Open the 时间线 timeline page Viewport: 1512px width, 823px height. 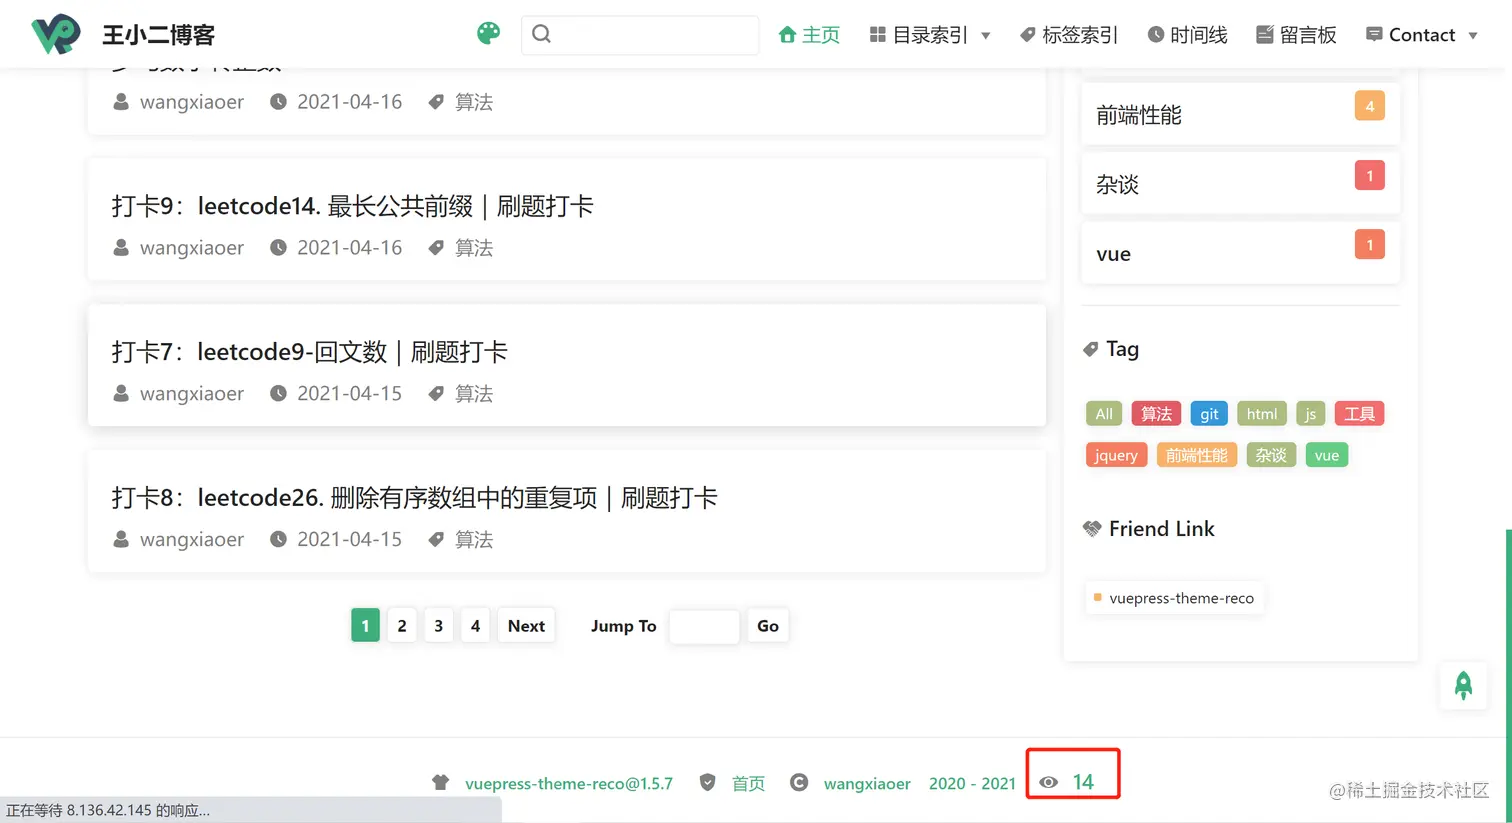coord(1187,35)
